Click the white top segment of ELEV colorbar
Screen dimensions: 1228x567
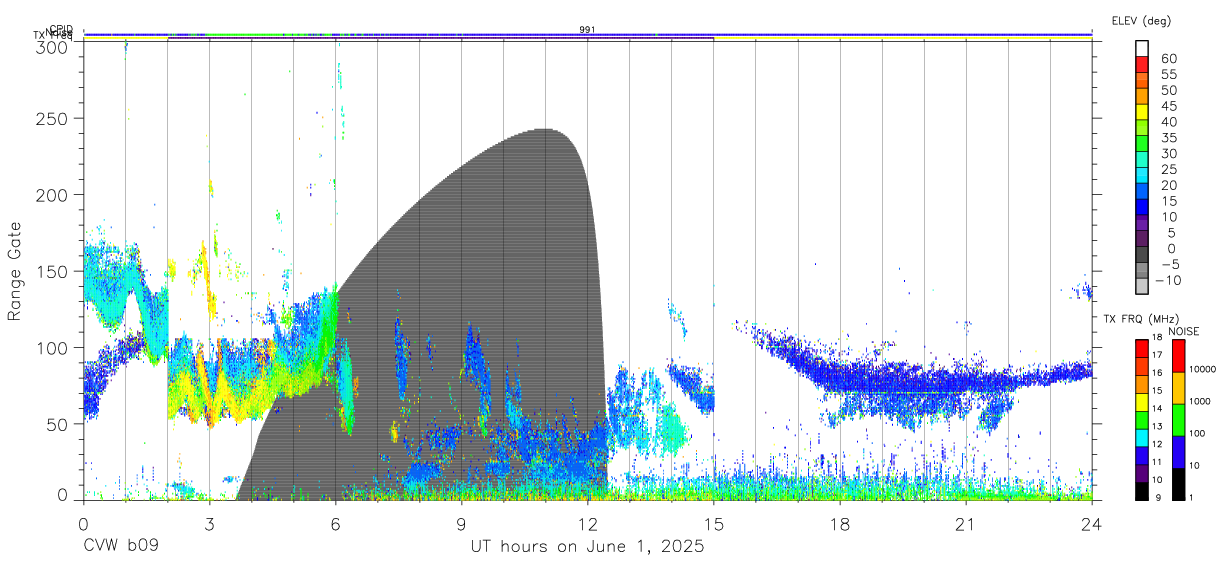point(1142,49)
